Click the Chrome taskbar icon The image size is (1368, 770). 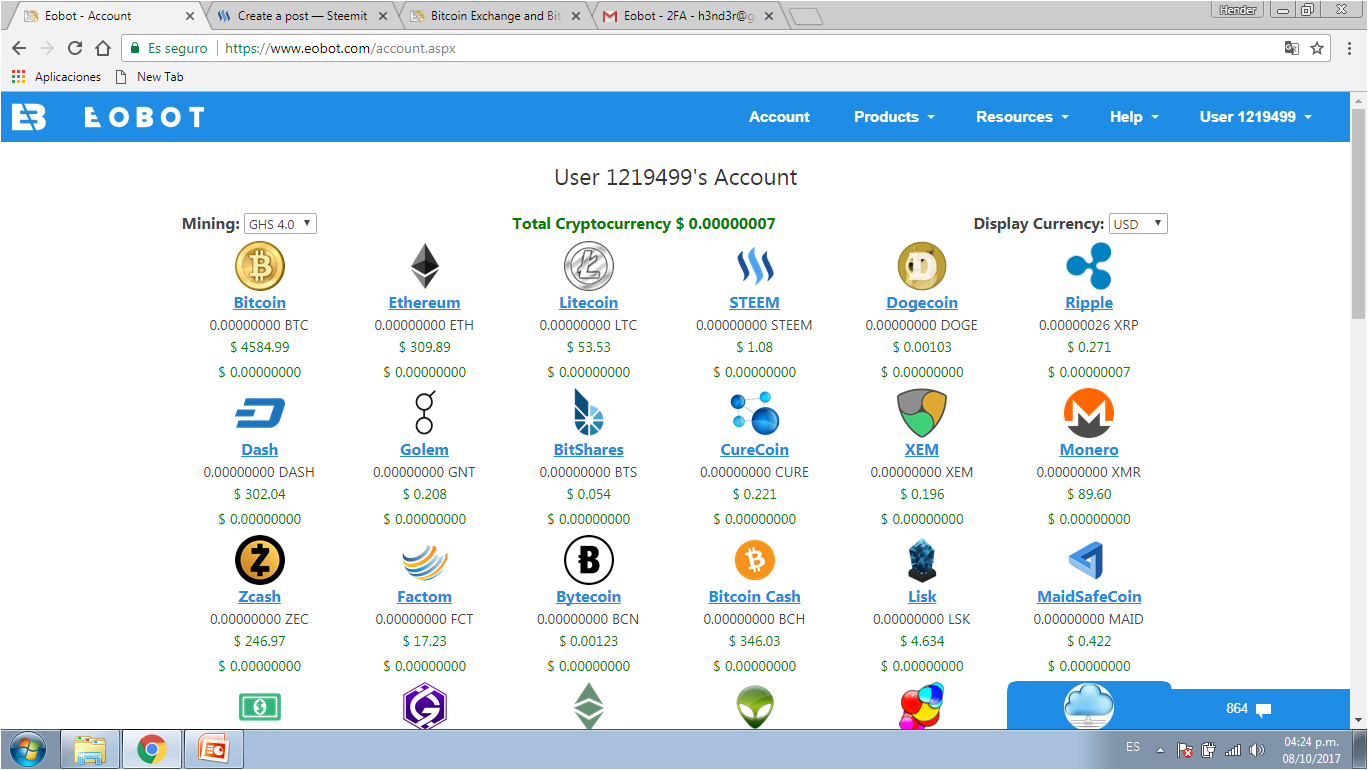click(152, 749)
